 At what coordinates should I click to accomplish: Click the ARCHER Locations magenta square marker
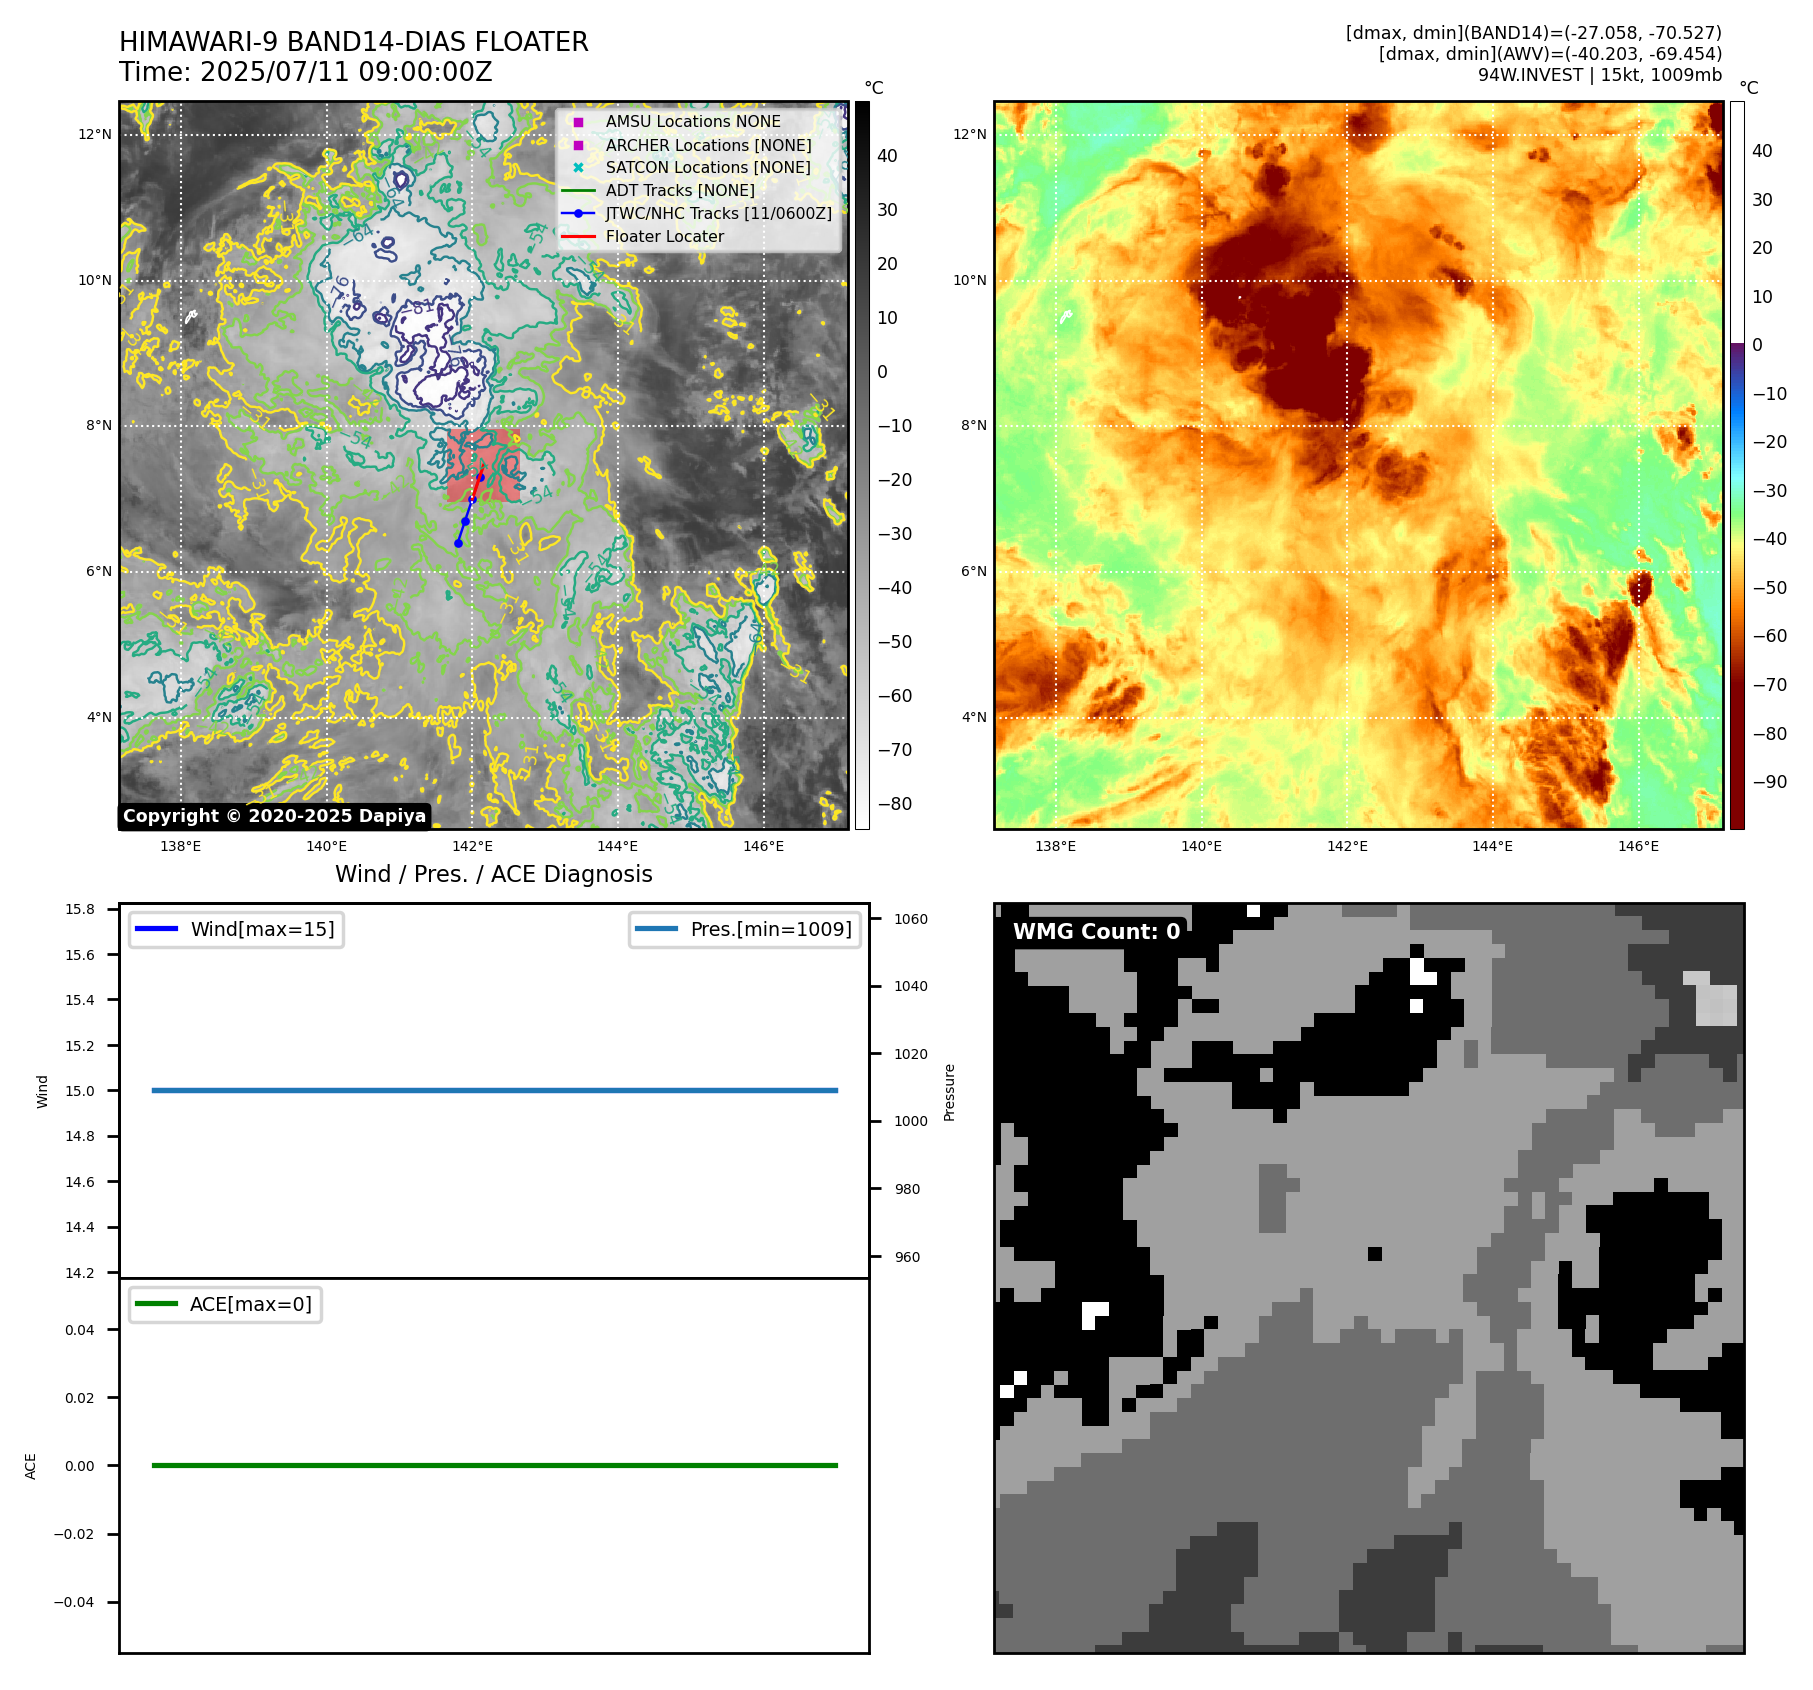[578, 145]
